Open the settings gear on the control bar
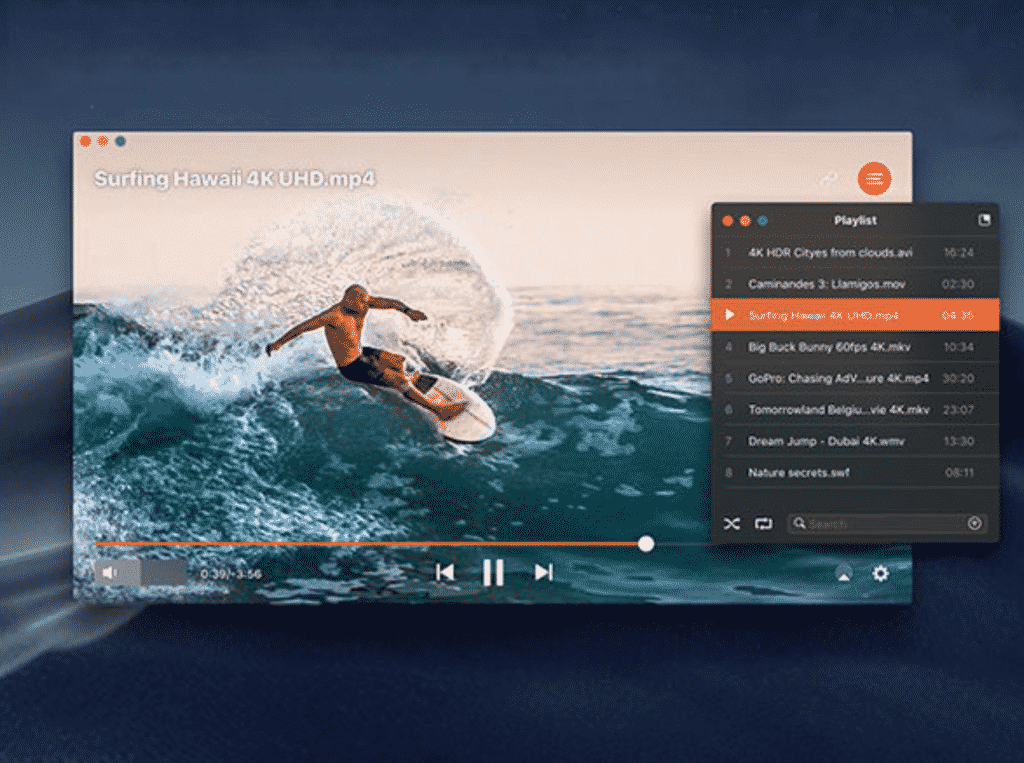The height and width of the screenshot is (763, 1024). click(881, 573)
